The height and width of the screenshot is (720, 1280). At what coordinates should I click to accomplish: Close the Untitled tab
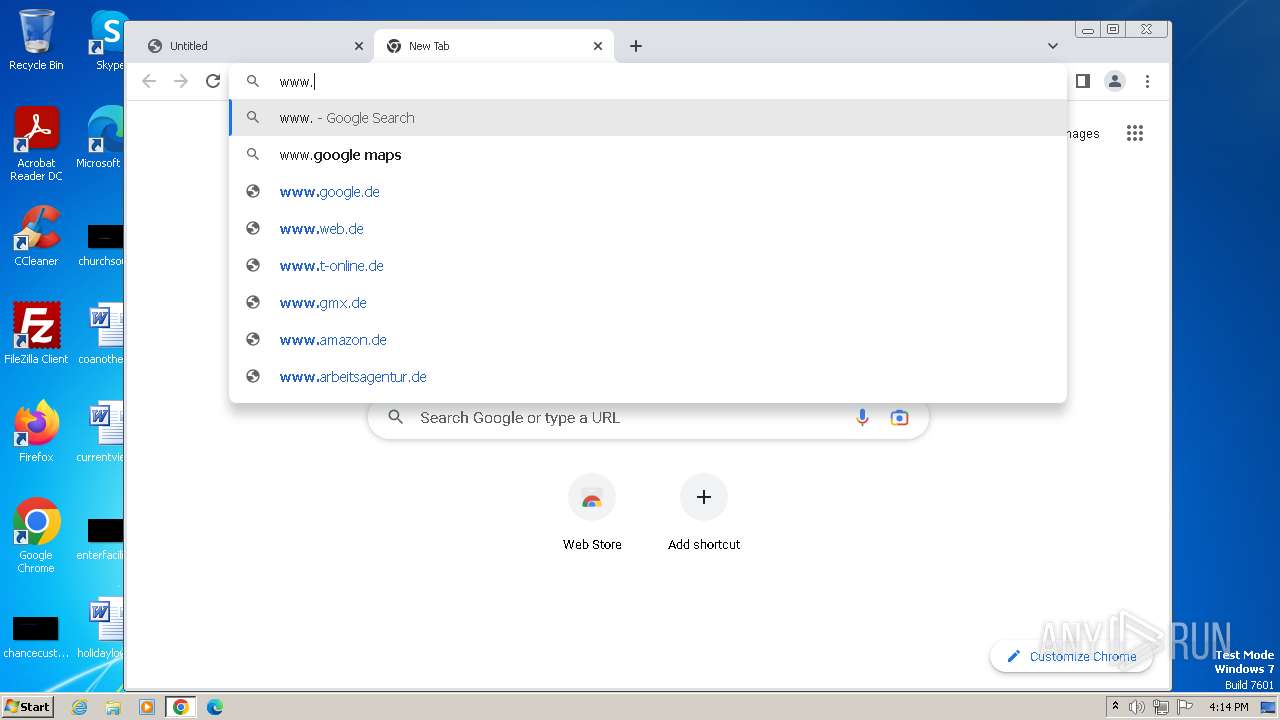pyautogui.click(x=359, y=46)
